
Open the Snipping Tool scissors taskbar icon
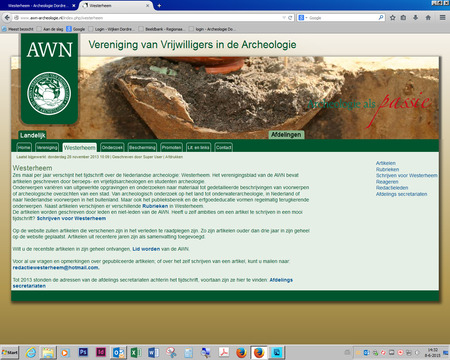(171, 352)
